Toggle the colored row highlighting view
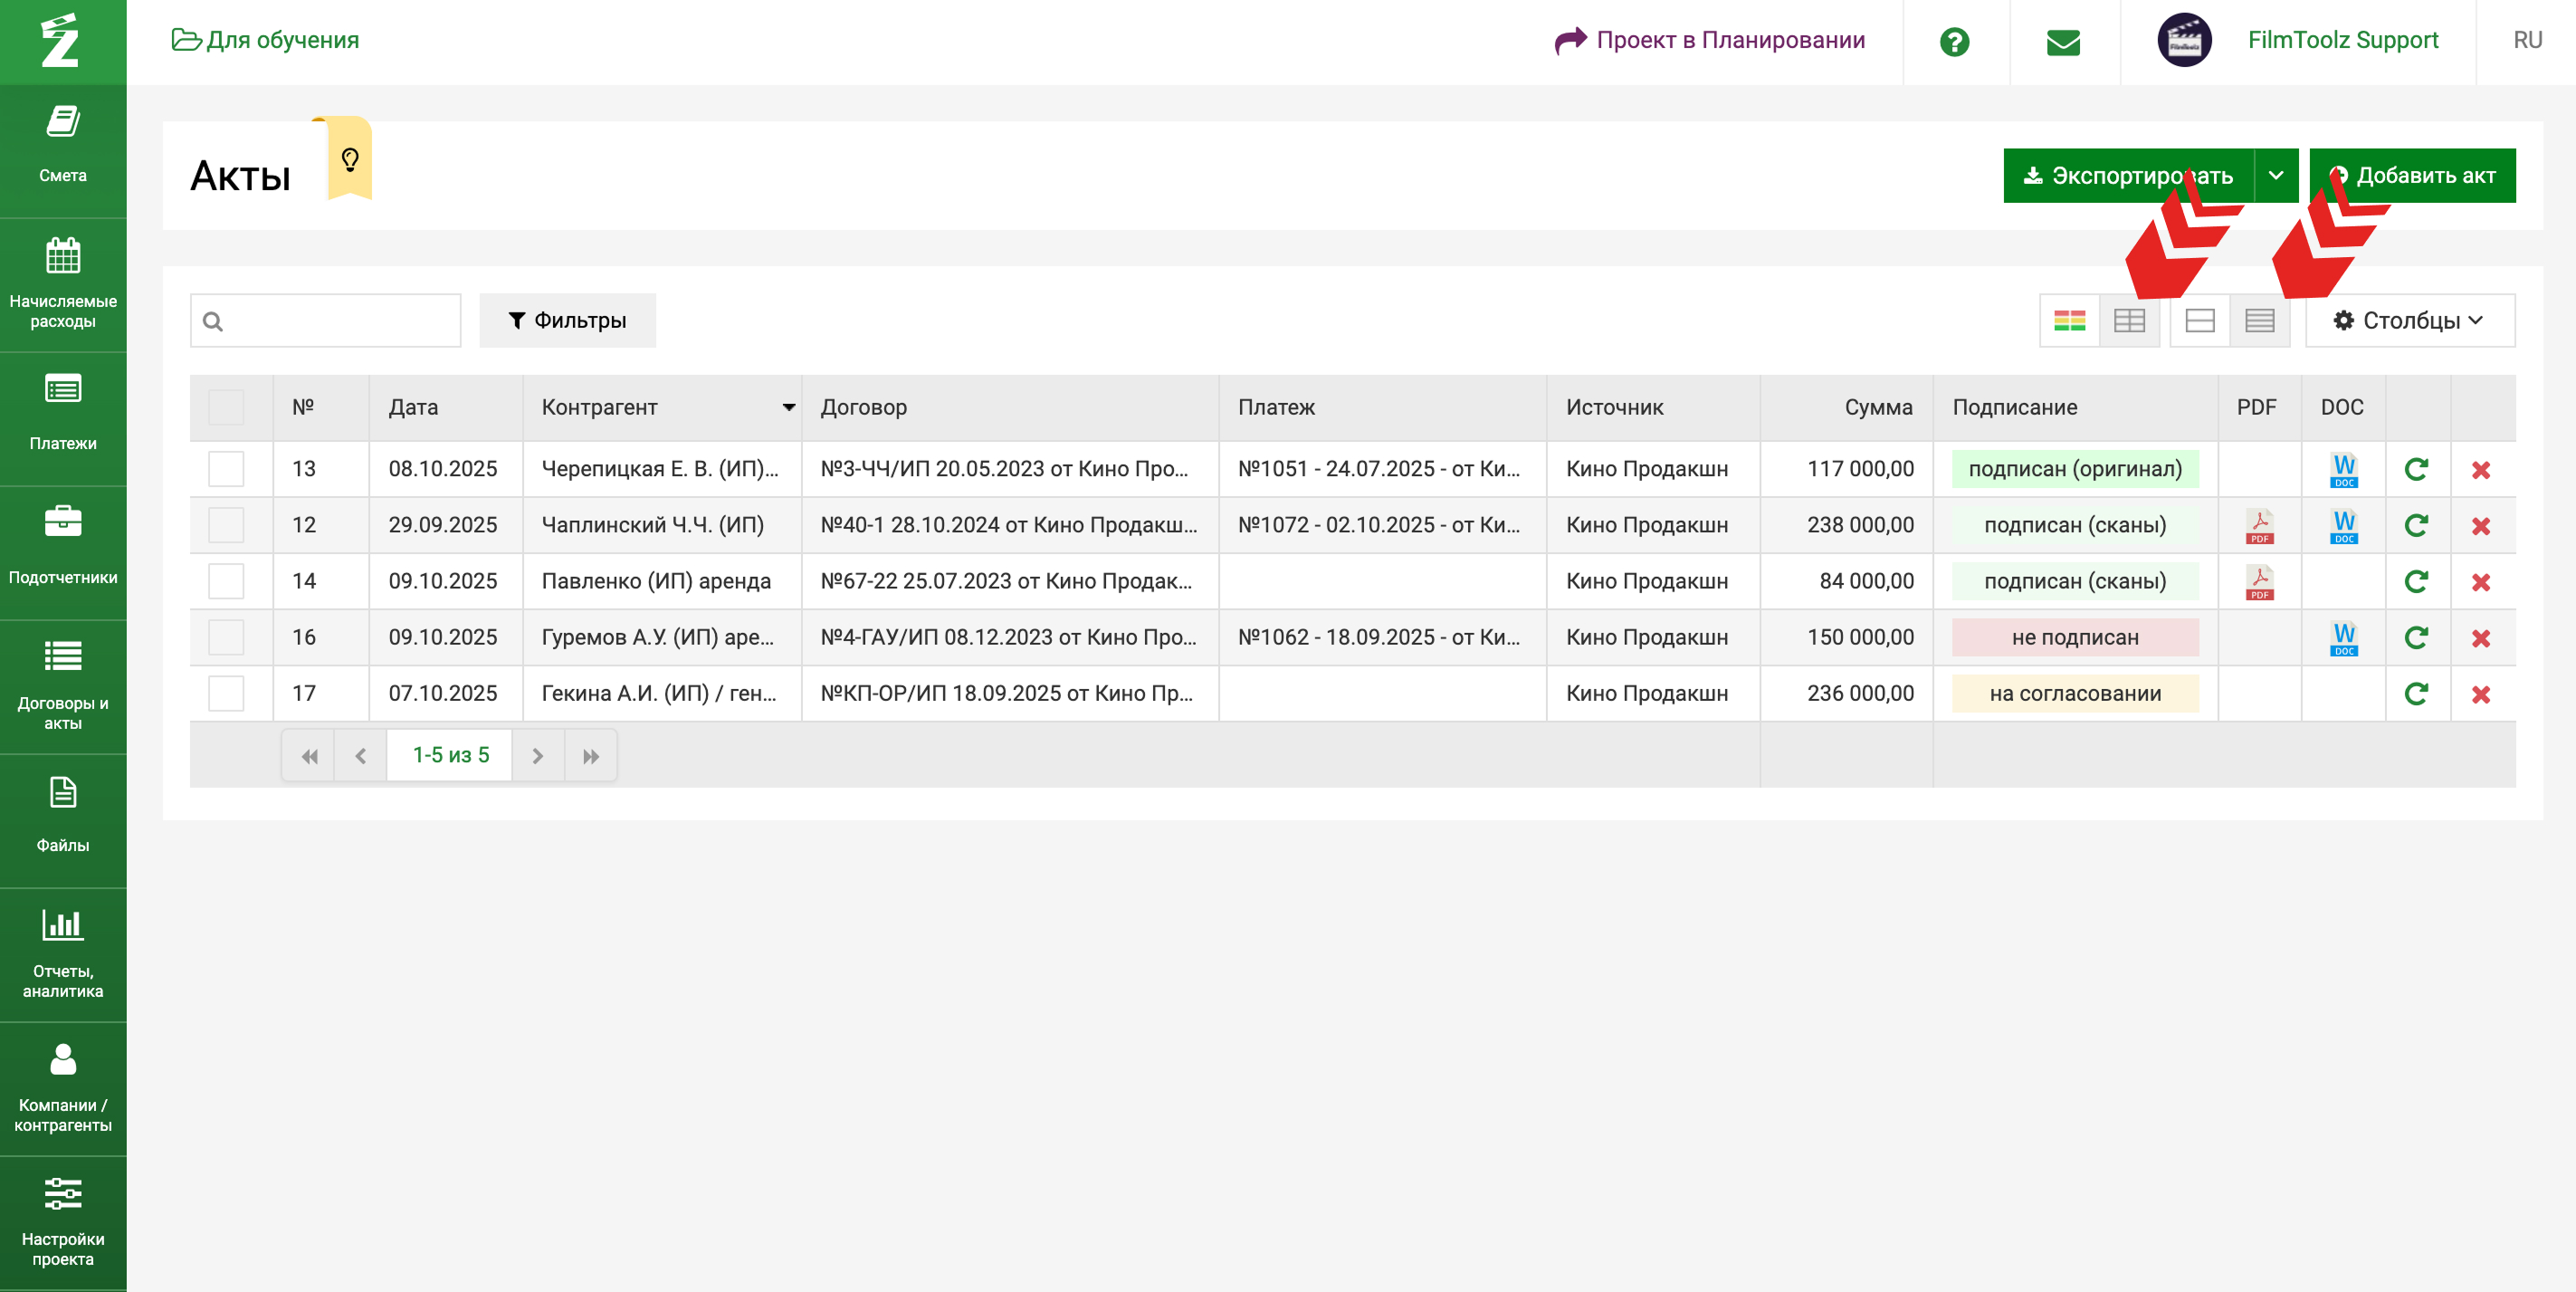2576x1292 pixels. [2069, 320]
